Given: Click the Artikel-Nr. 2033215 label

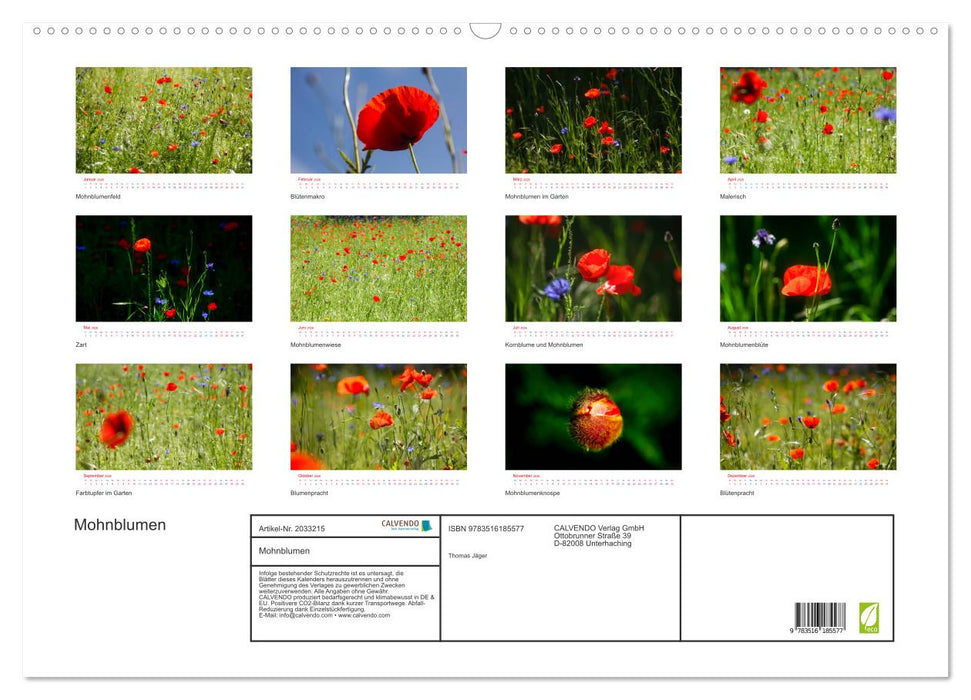Looking at the screenshot, I should (x=292, y=528).
